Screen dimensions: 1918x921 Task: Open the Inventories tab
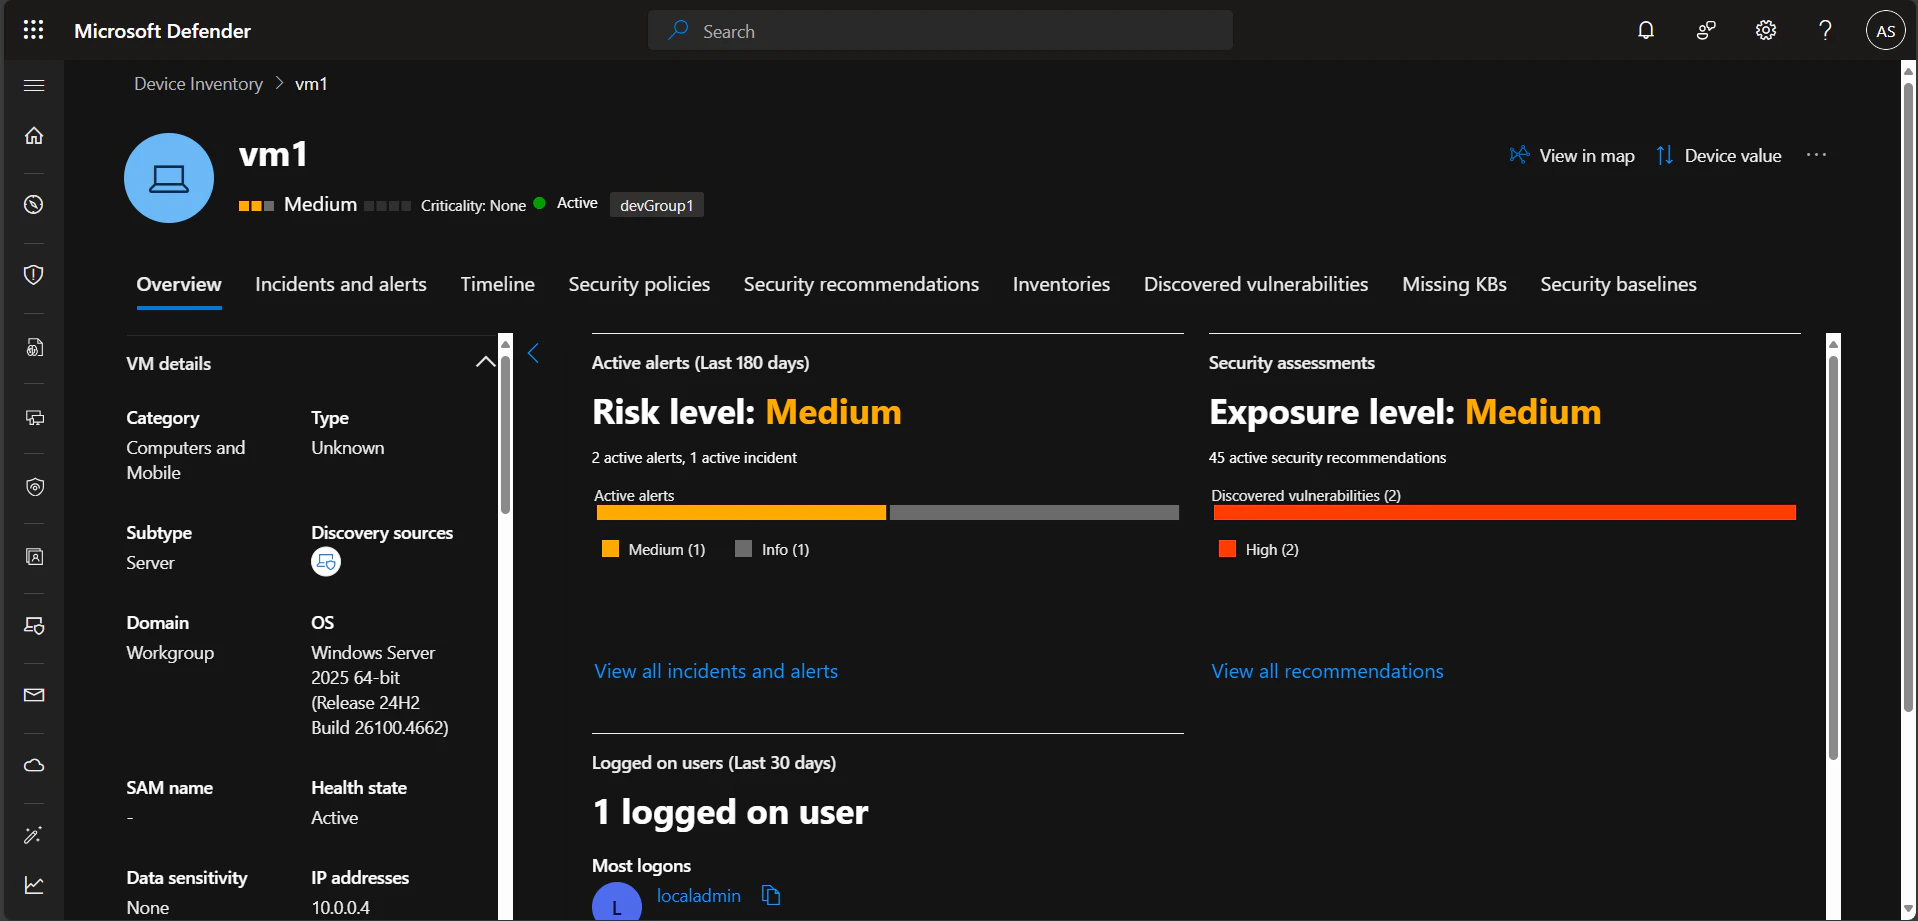(1062, 284)
